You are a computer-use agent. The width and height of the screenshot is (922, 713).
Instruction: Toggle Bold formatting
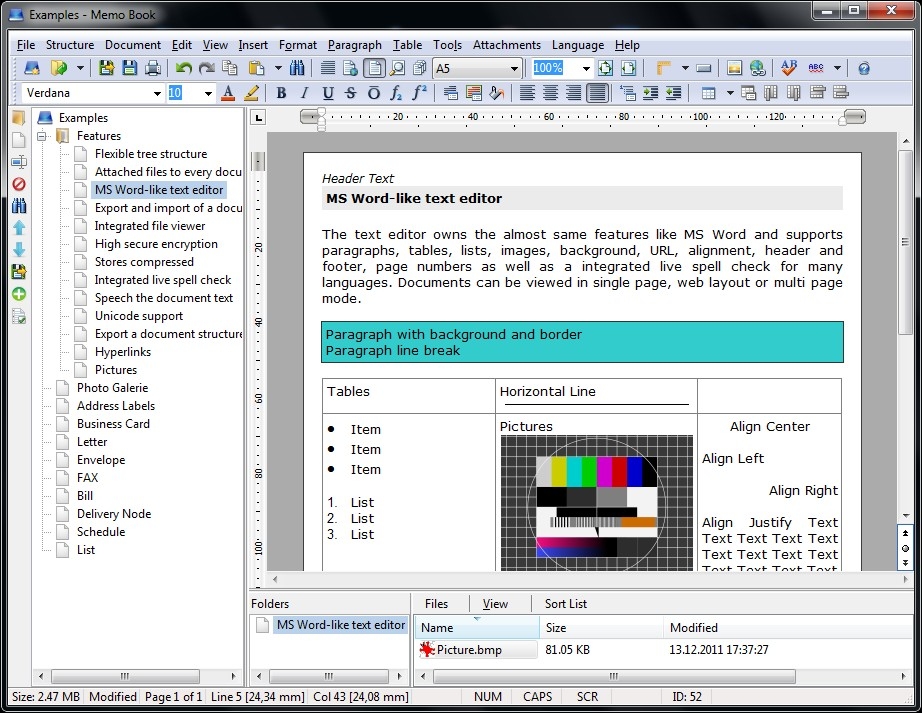(281, 93)
